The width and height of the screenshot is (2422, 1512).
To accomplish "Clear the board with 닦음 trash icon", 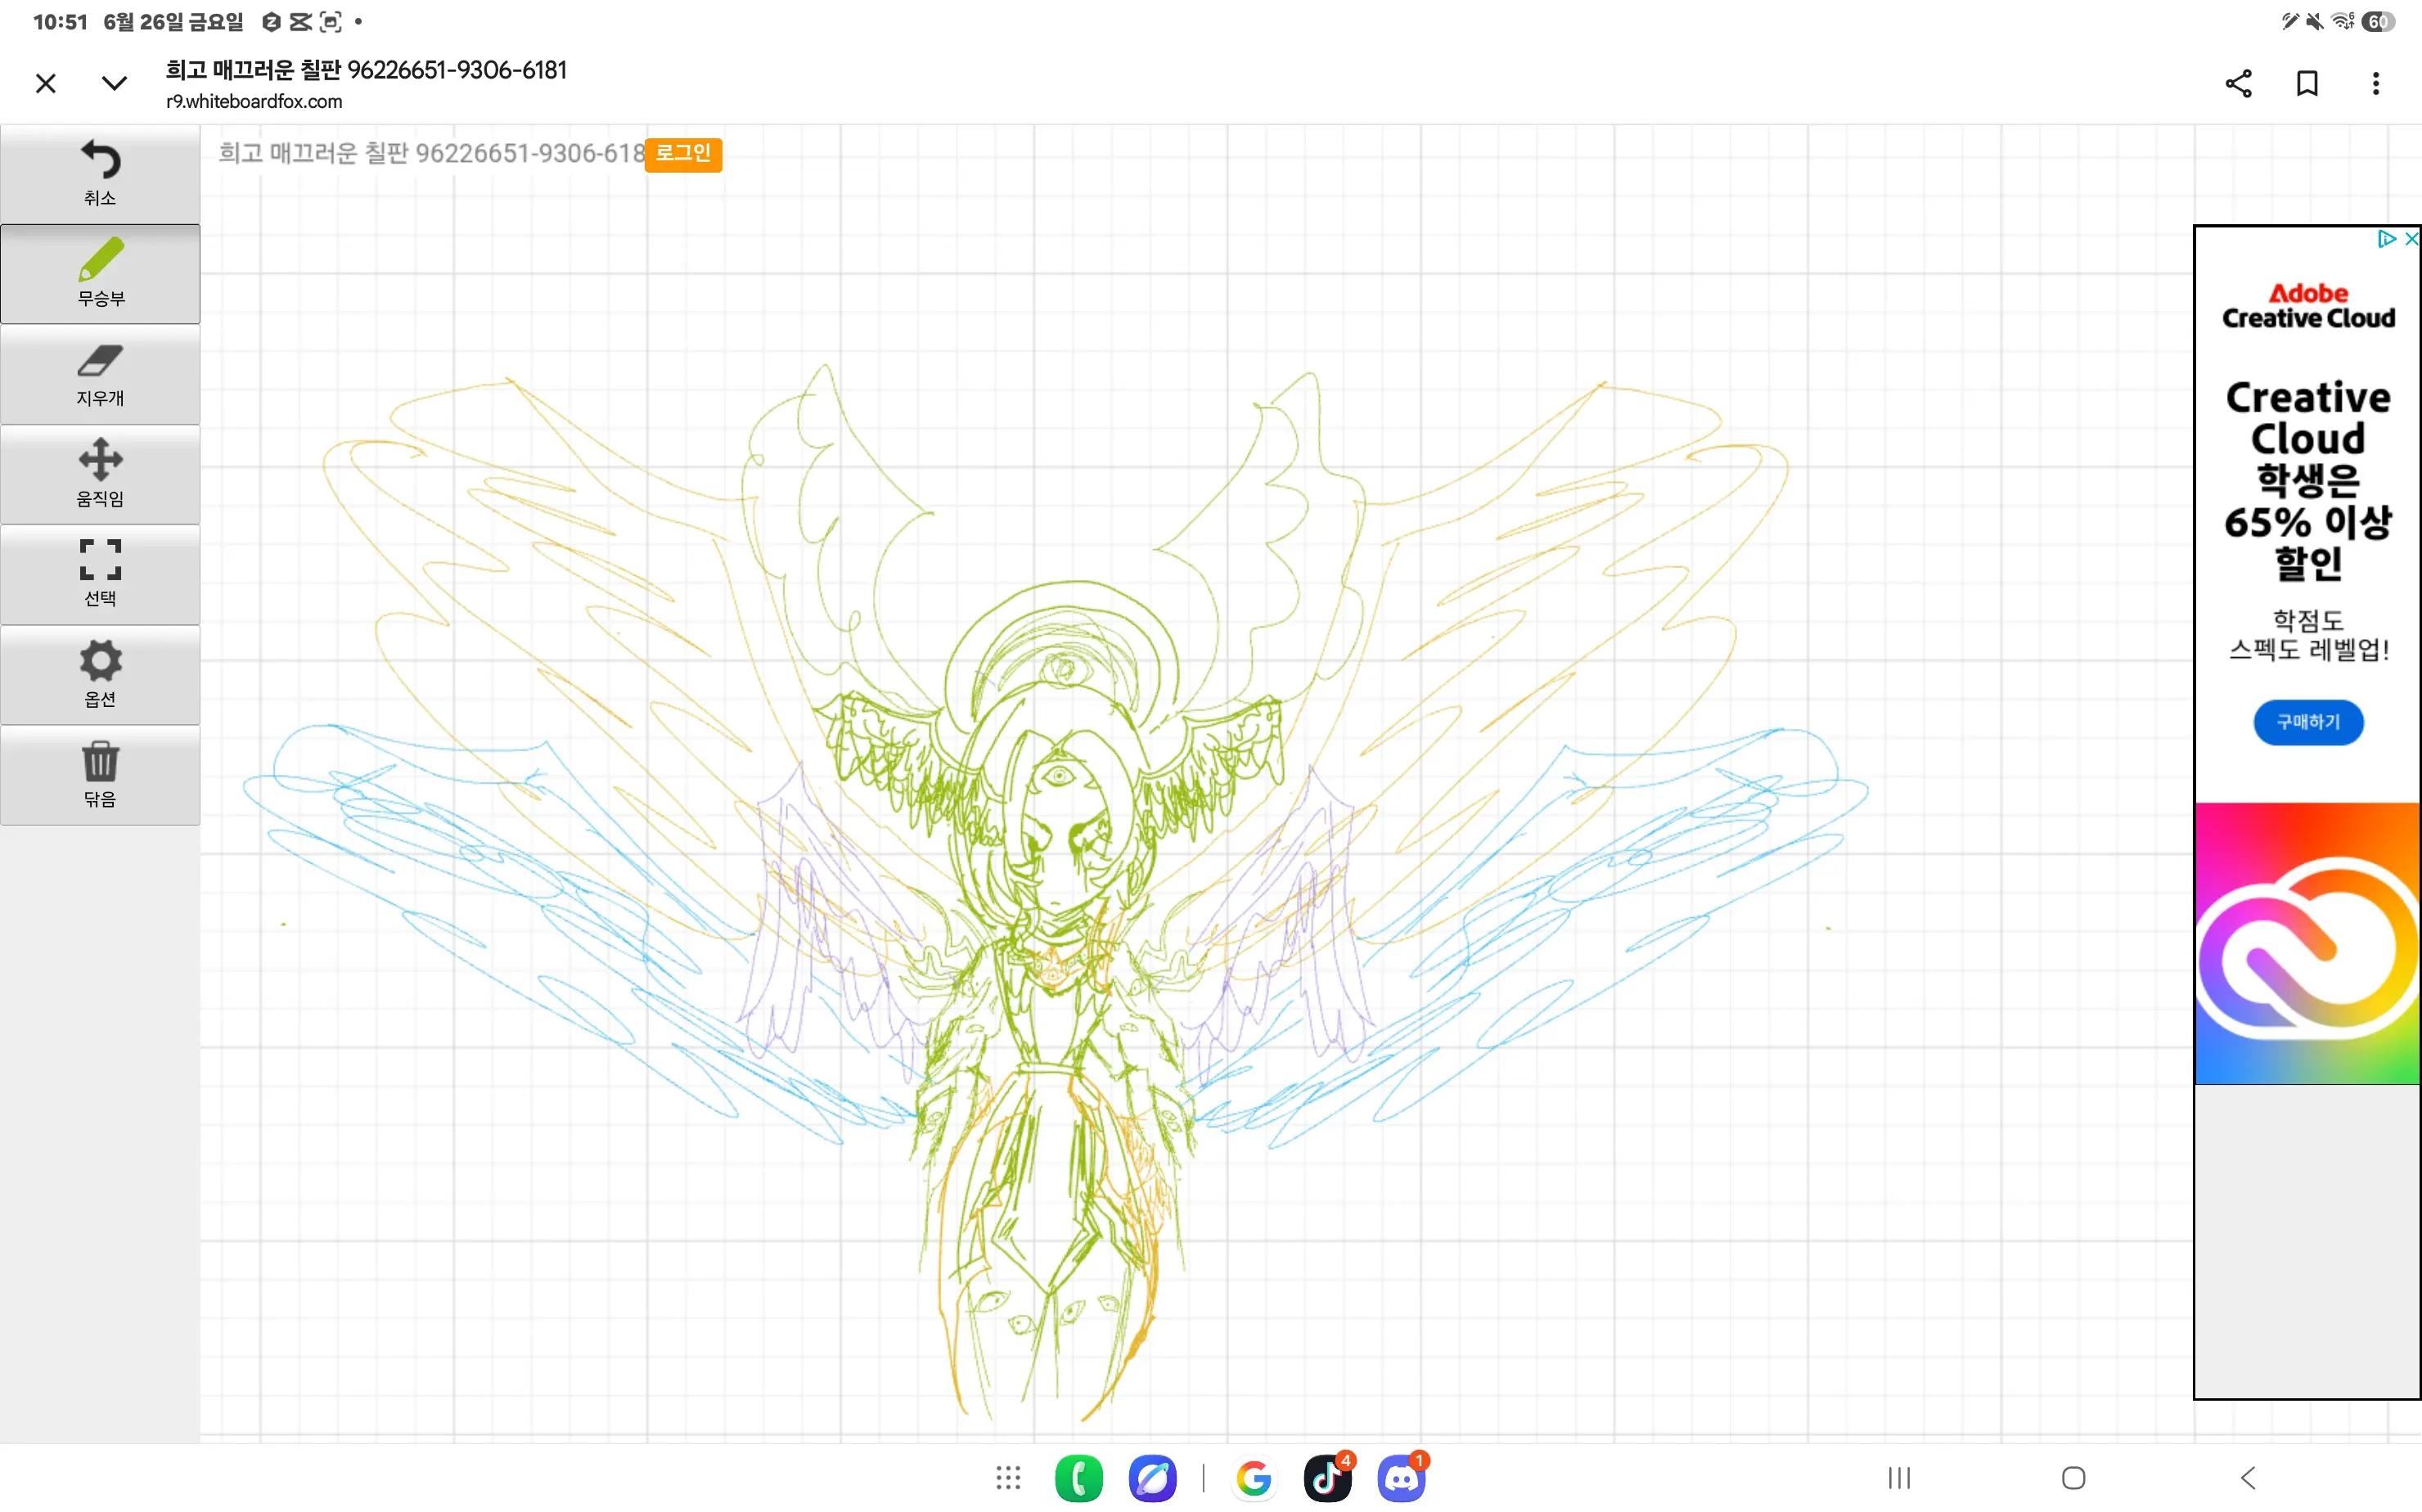I will [x=100, y=775].
